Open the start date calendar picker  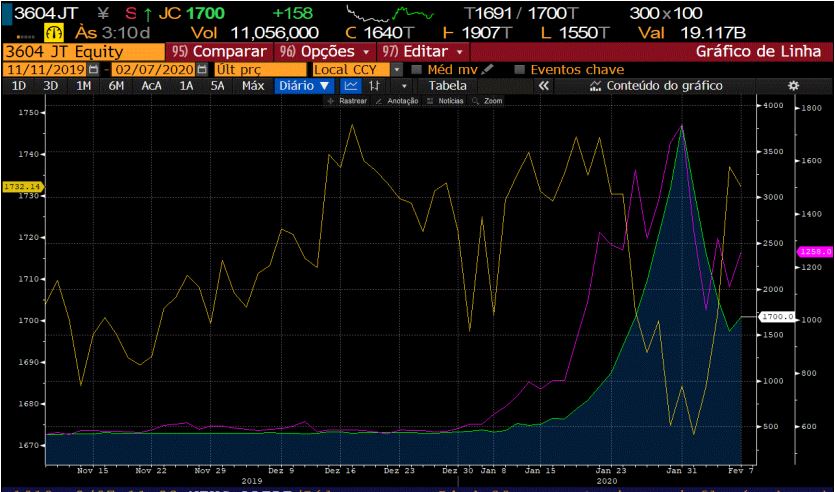click(x=94, y=69)
